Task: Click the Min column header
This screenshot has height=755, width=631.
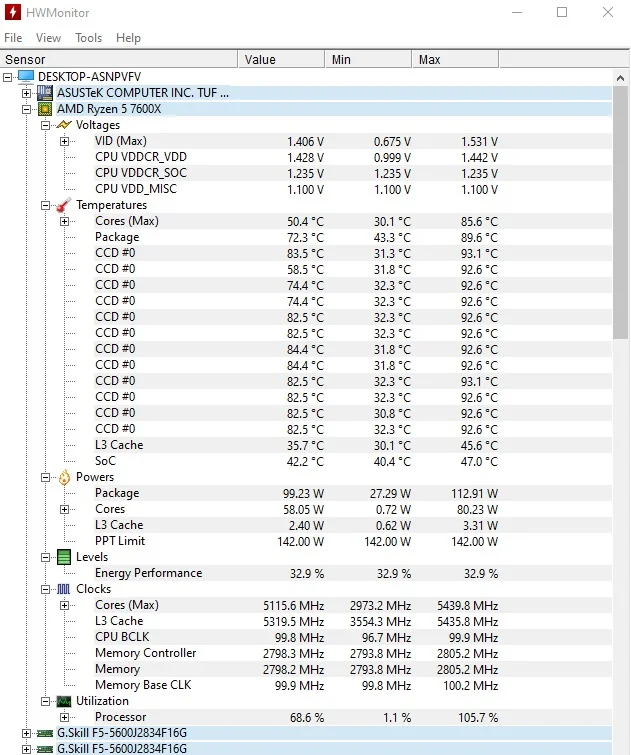Action: click(x=368, y=59)
